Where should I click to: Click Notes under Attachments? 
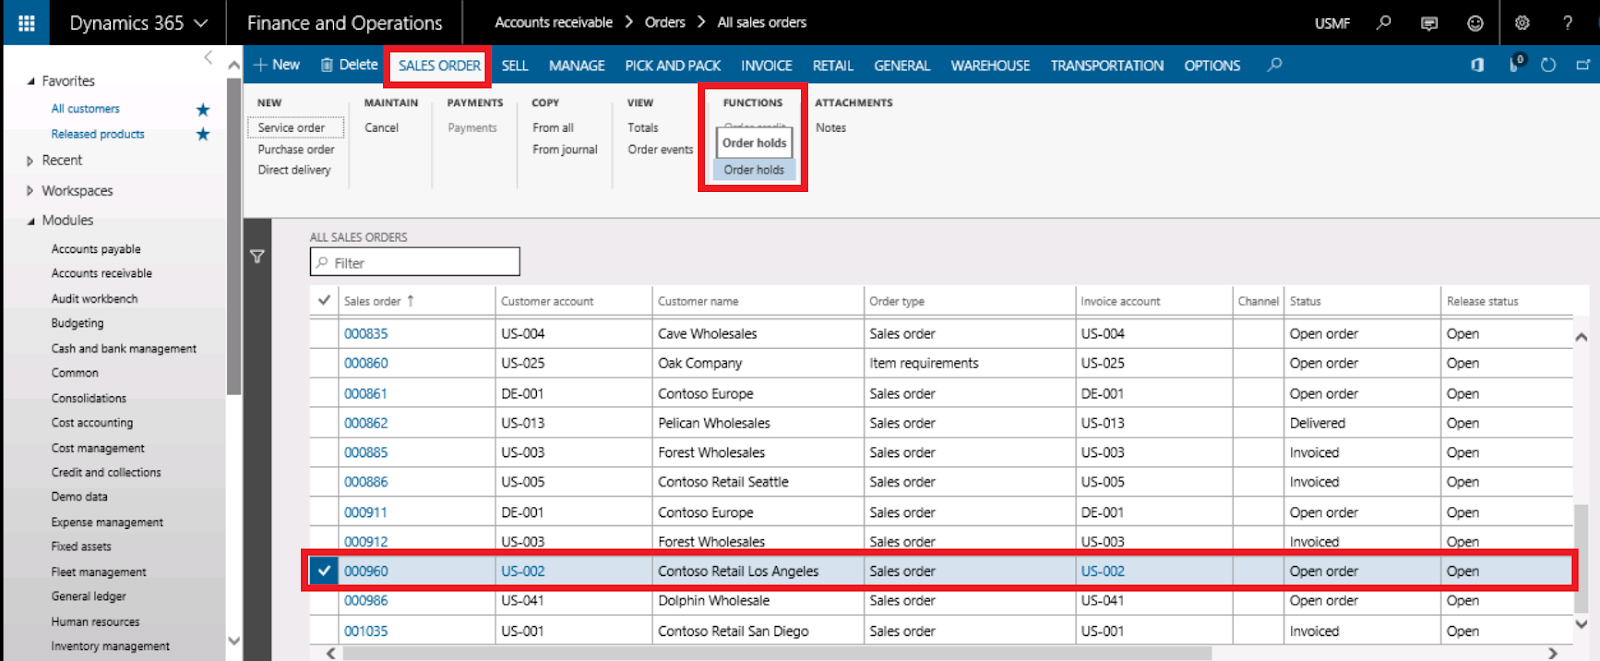pos(831,128)
